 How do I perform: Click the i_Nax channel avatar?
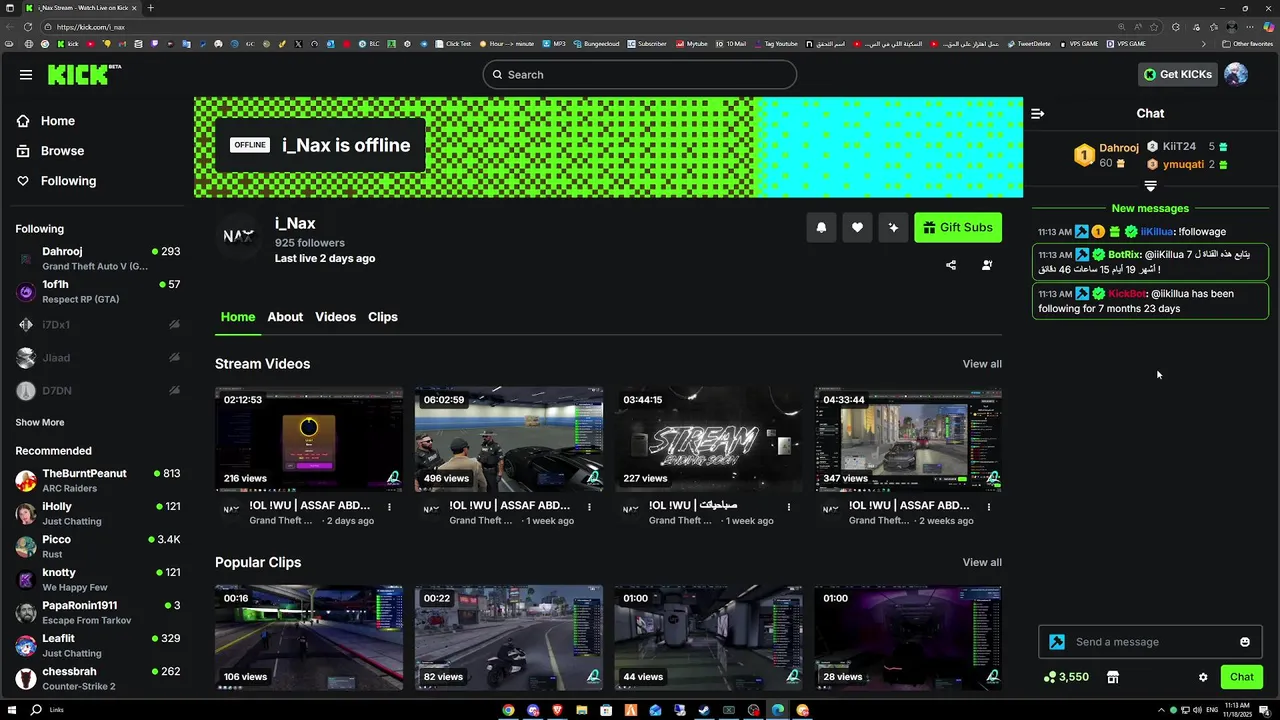(238, 236)
